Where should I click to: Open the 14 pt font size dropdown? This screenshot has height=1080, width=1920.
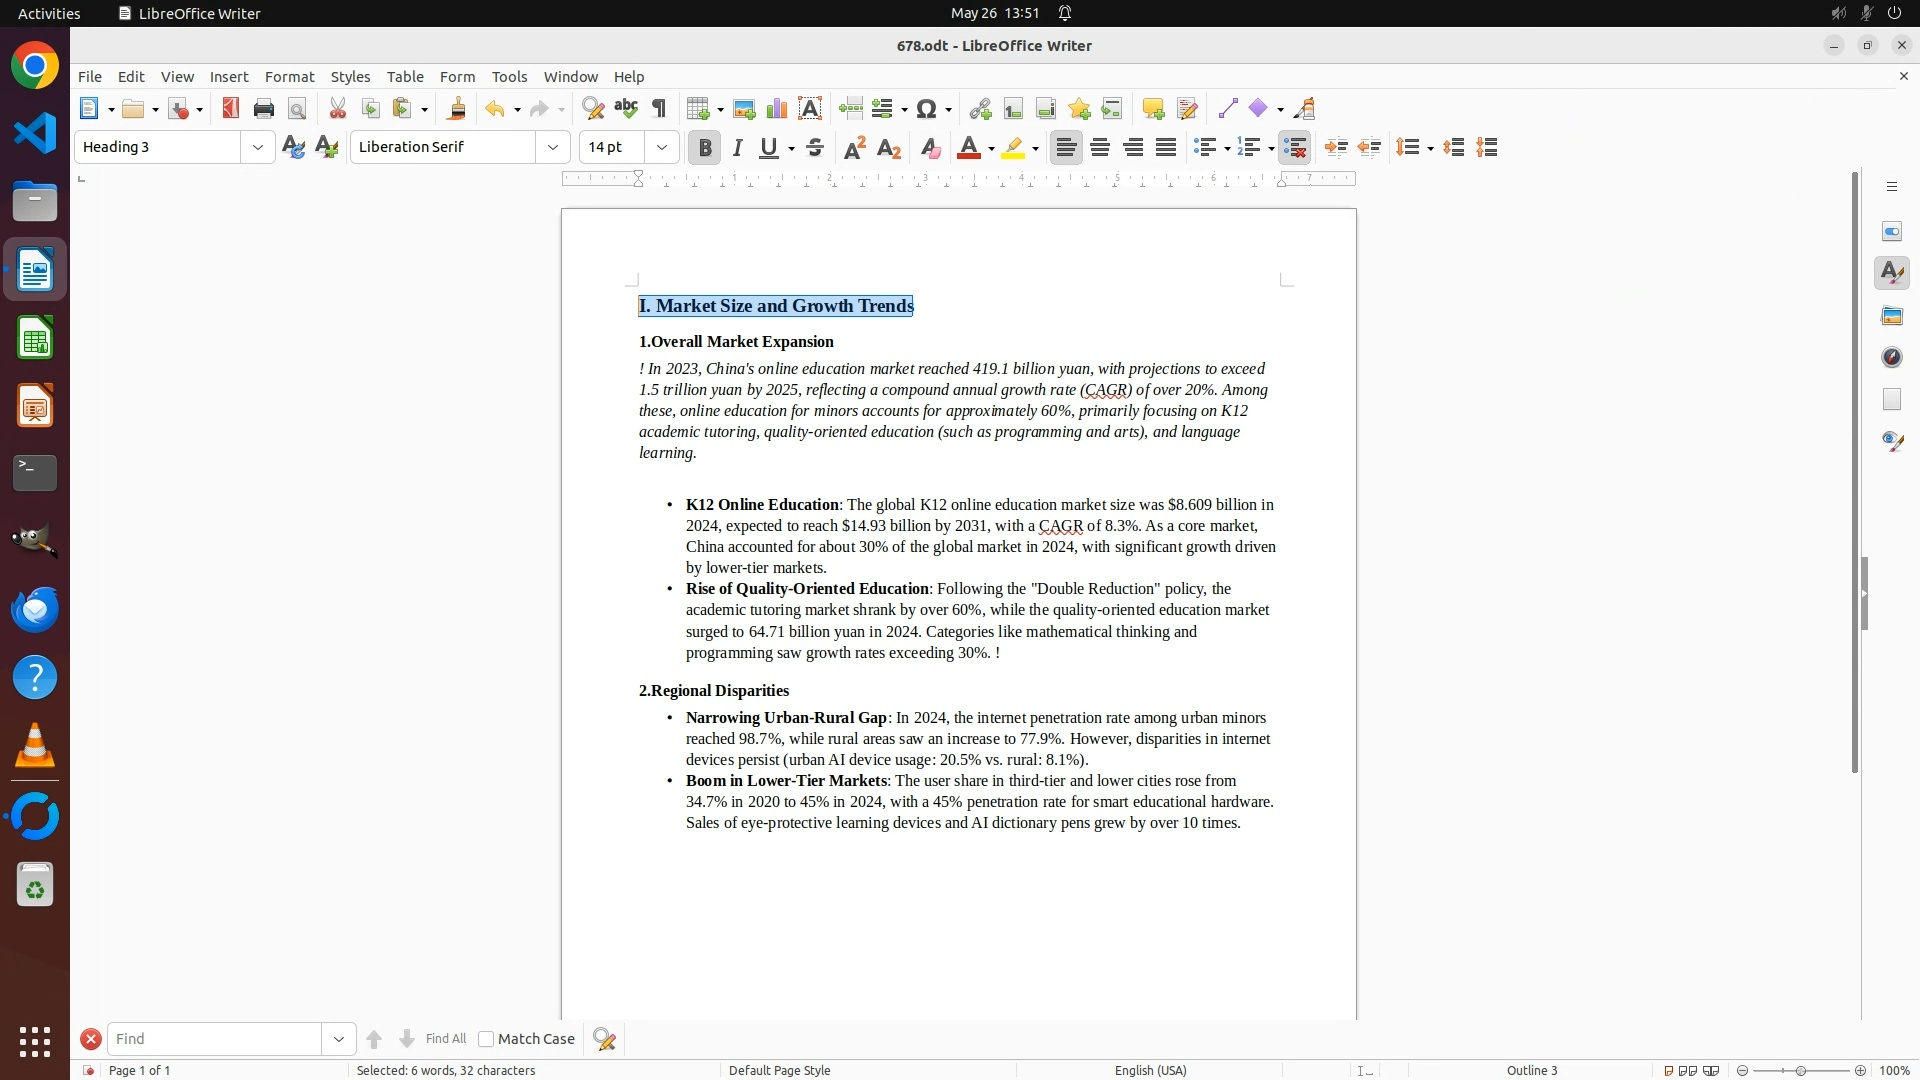662,148
